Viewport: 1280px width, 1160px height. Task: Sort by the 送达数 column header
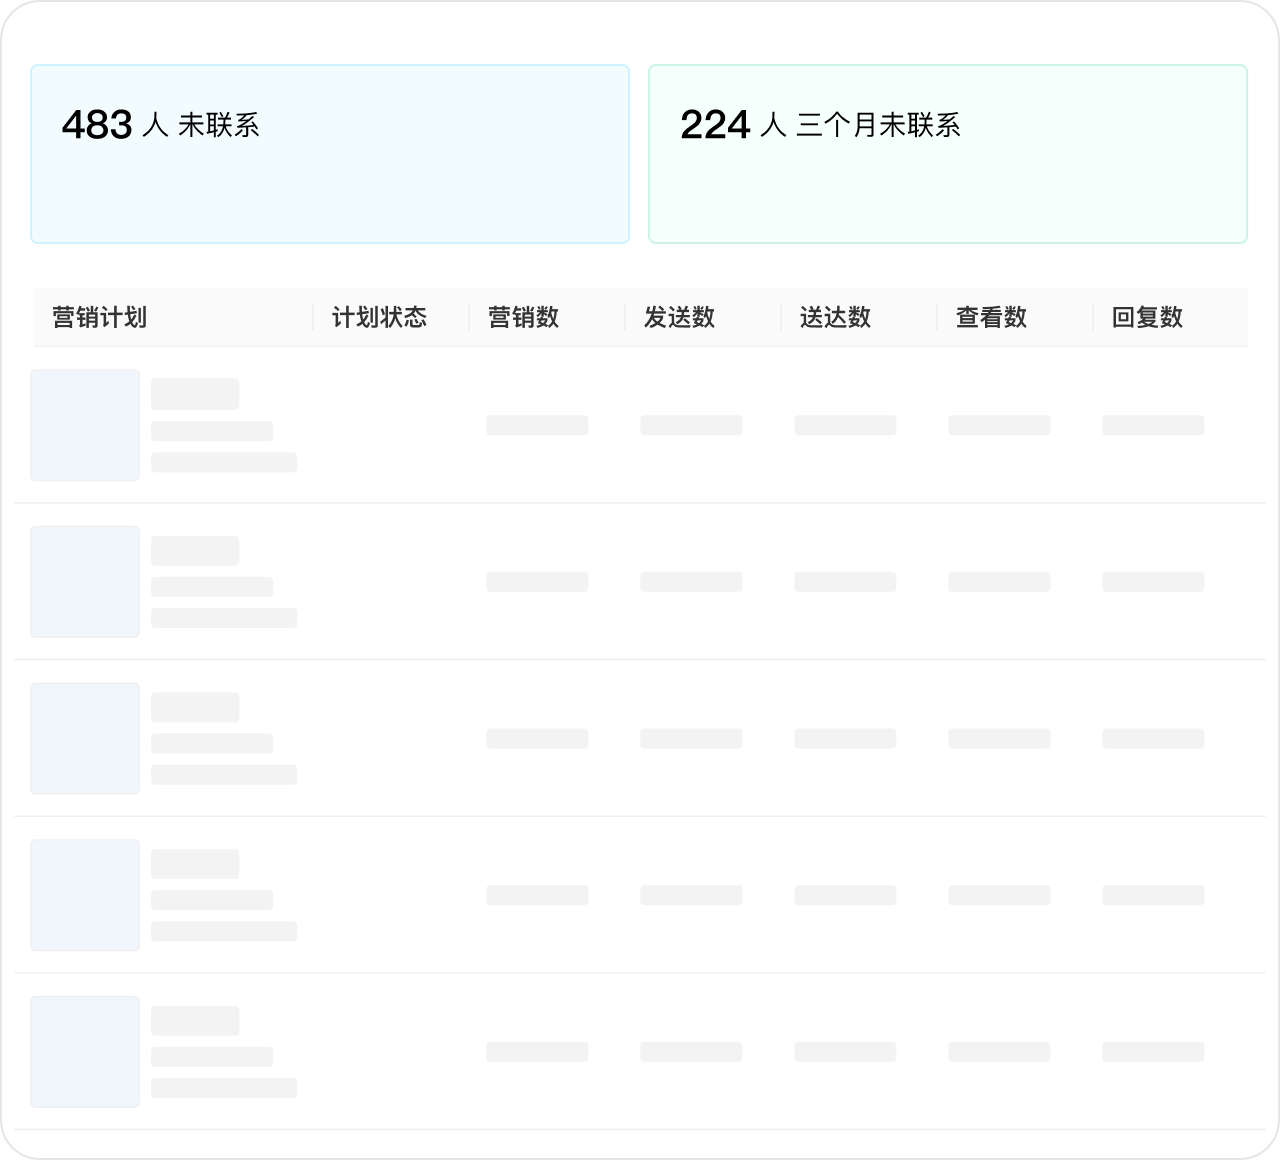click(x=835, y=318)
